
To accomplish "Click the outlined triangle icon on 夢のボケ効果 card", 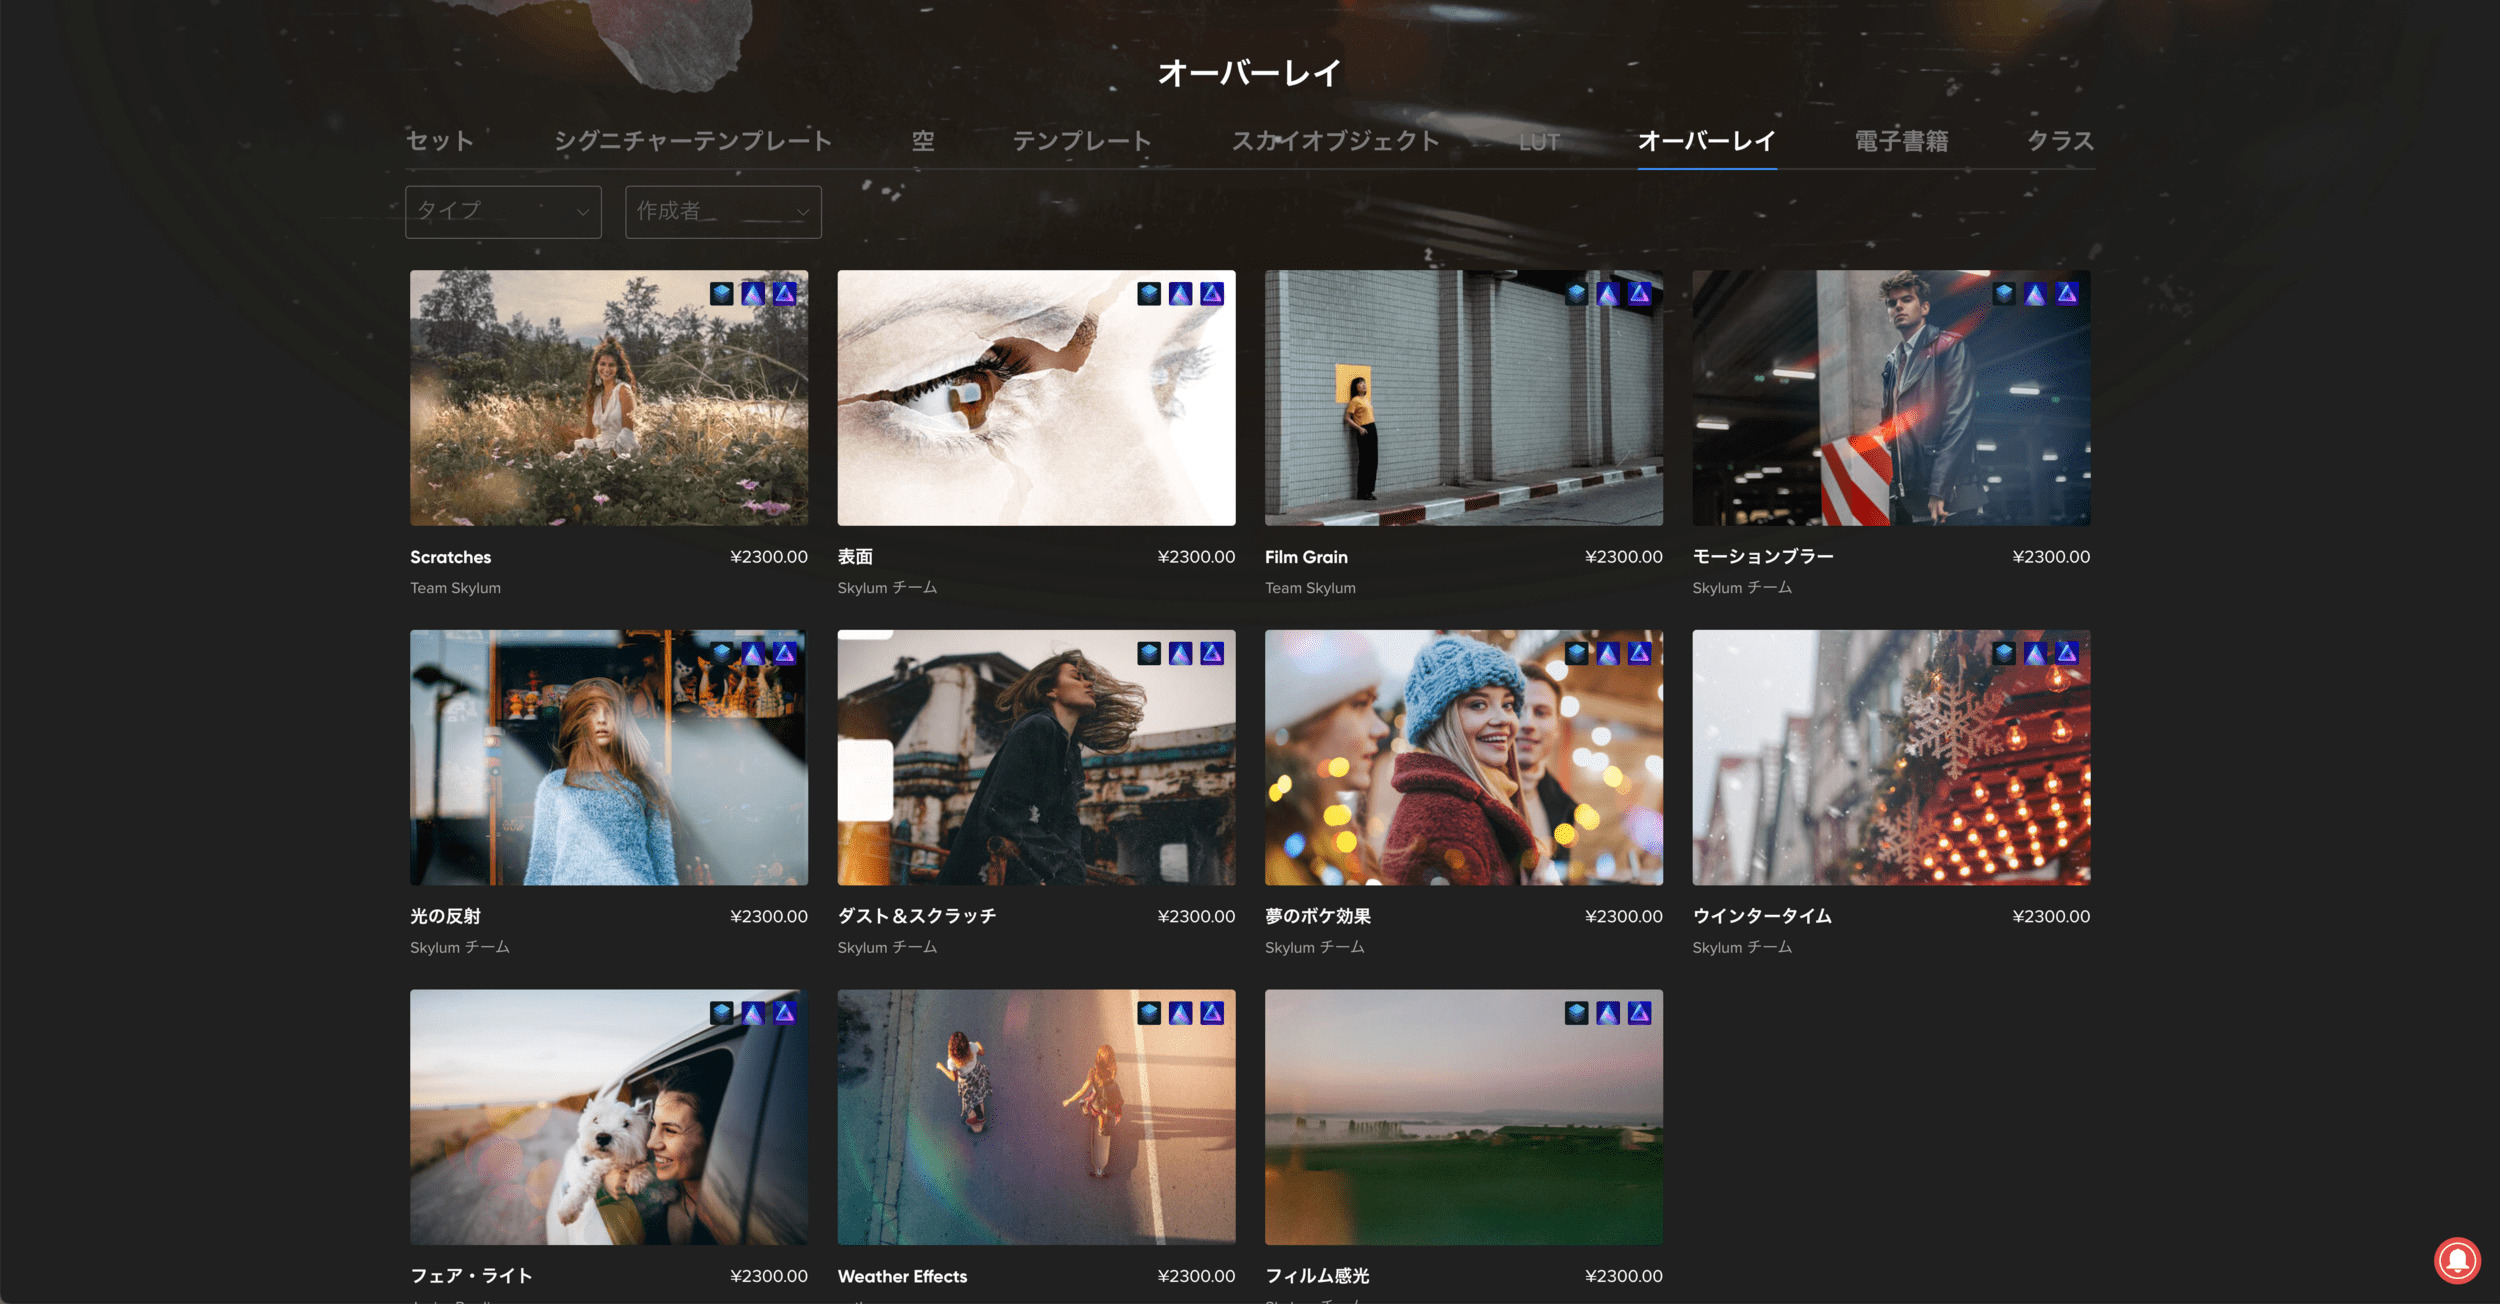I will 1639,653.
